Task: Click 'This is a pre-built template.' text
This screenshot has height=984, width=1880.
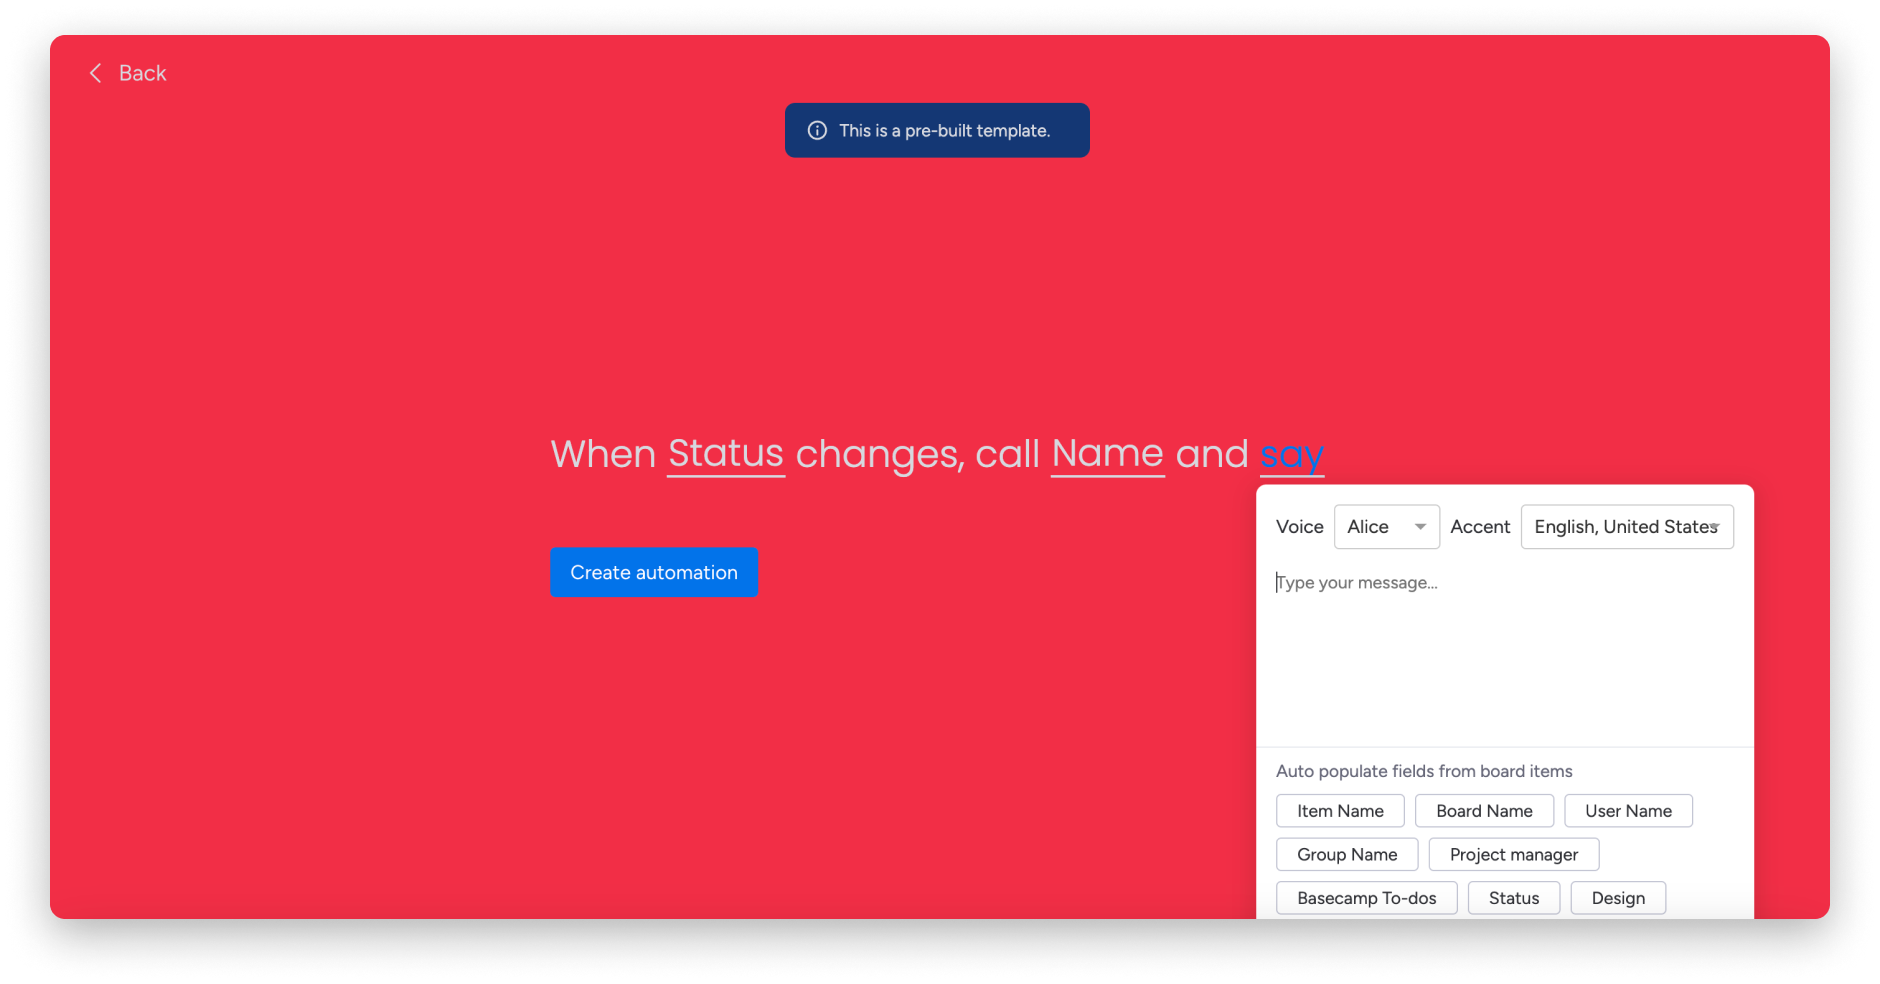Action: 944,130
